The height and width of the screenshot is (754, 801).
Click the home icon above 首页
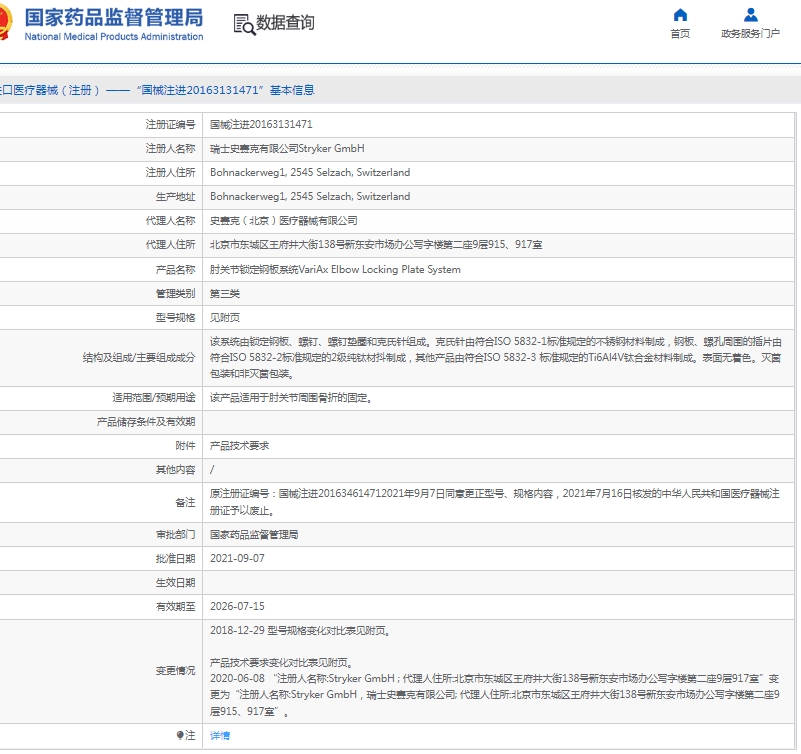680,14
